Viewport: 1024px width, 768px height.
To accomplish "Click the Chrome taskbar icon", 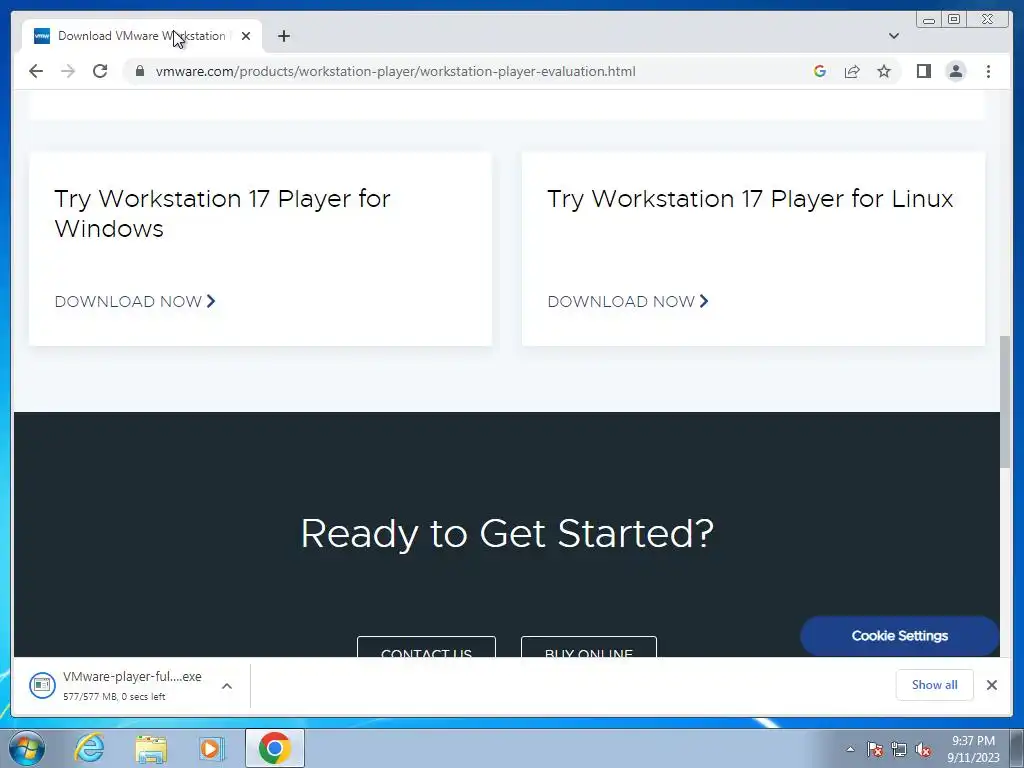I will click(274, 748).
